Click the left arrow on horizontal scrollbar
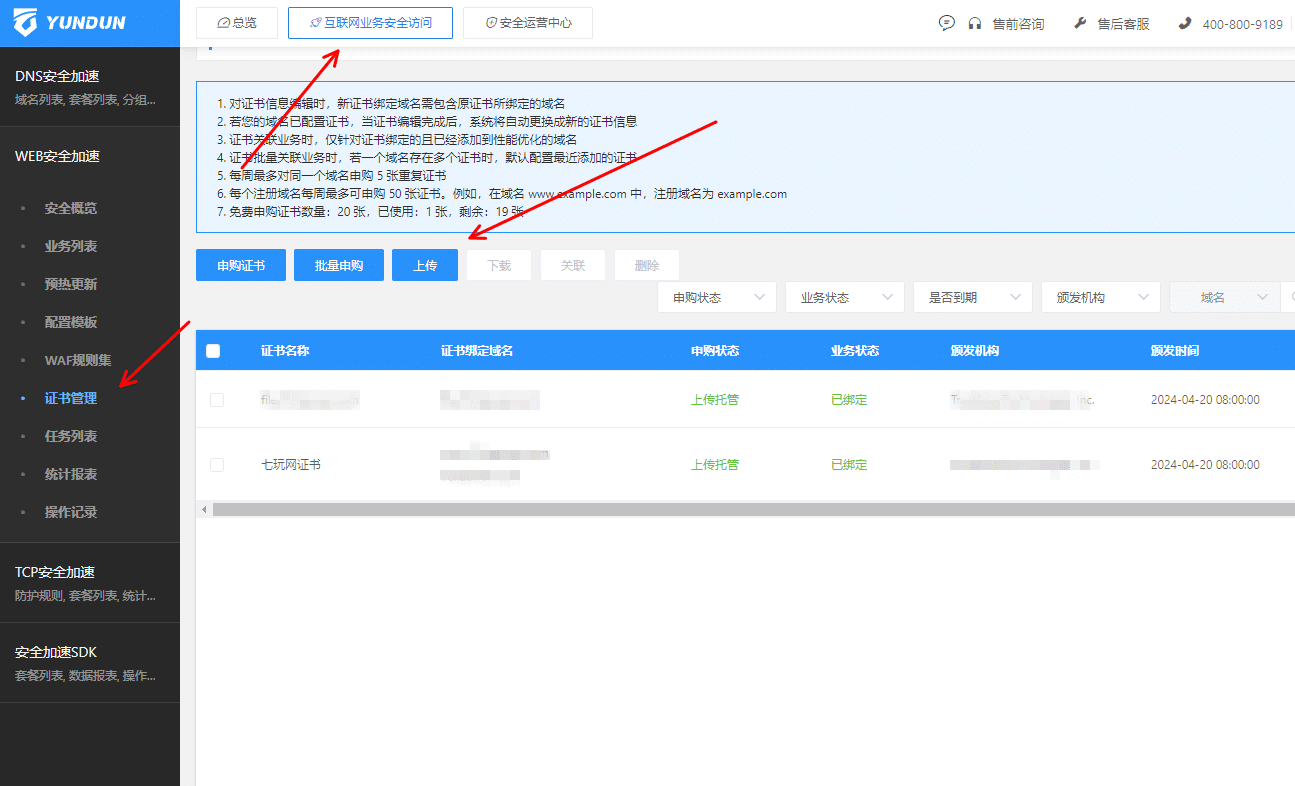 (204, 509)
